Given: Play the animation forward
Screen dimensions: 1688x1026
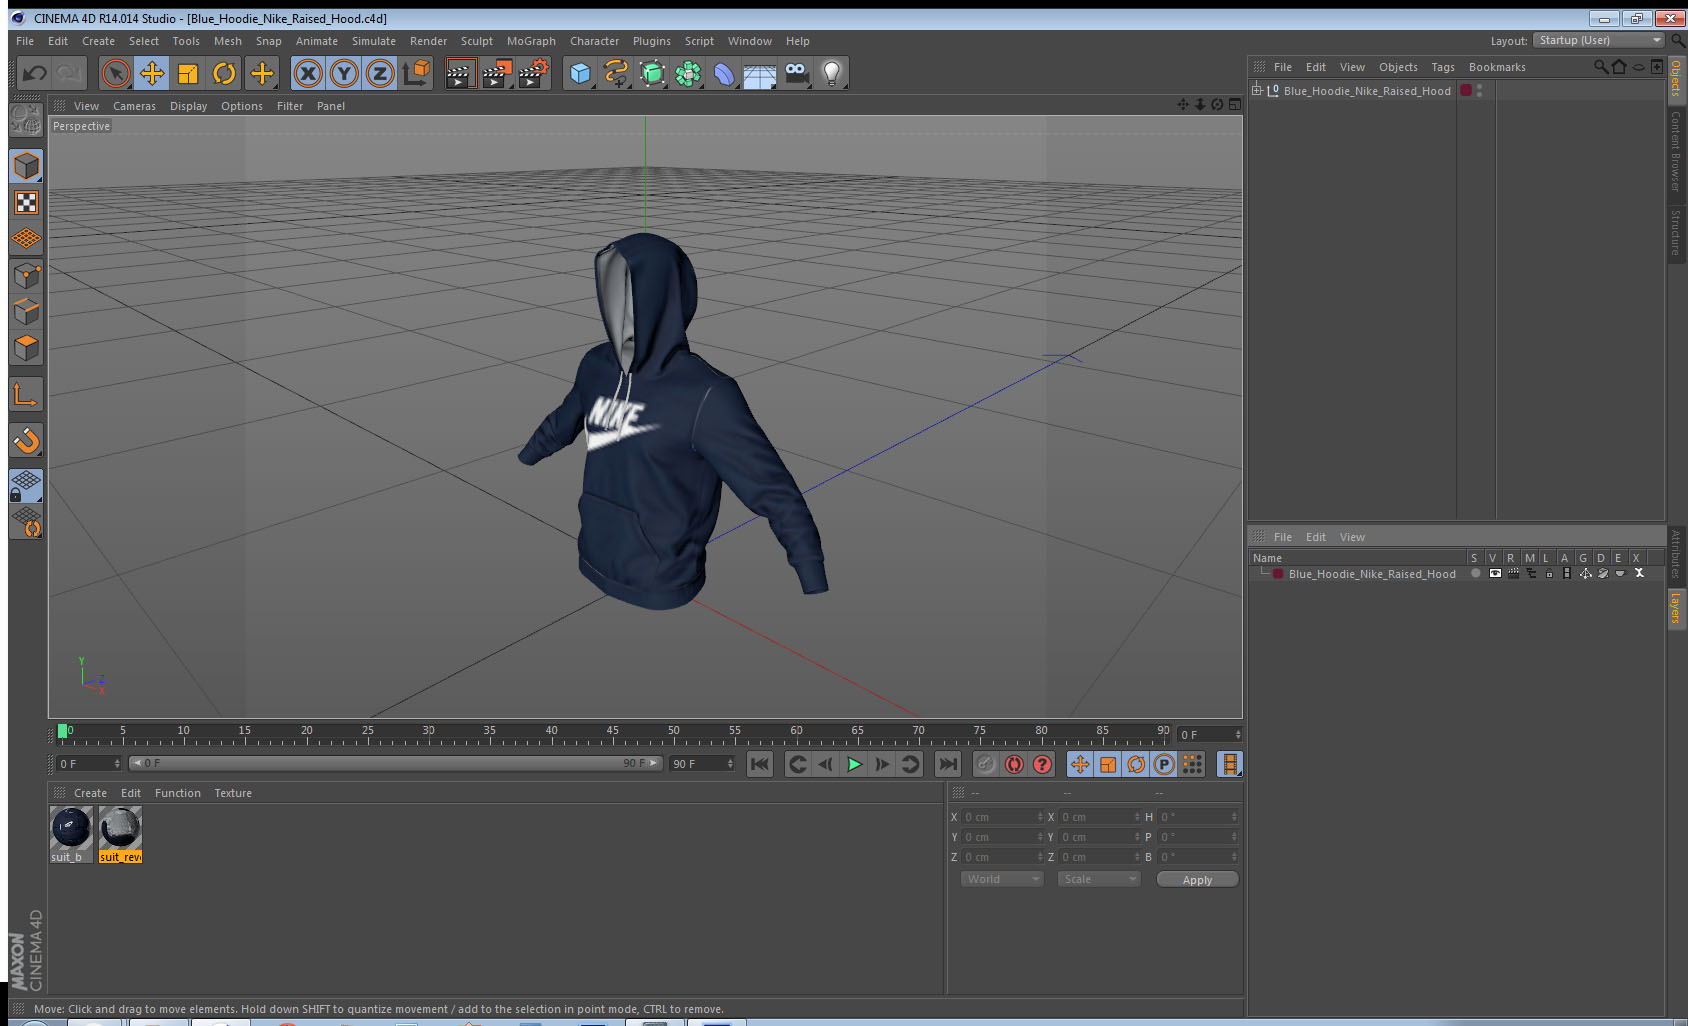Looking at the screenshot, I should (x=854, y=764).
